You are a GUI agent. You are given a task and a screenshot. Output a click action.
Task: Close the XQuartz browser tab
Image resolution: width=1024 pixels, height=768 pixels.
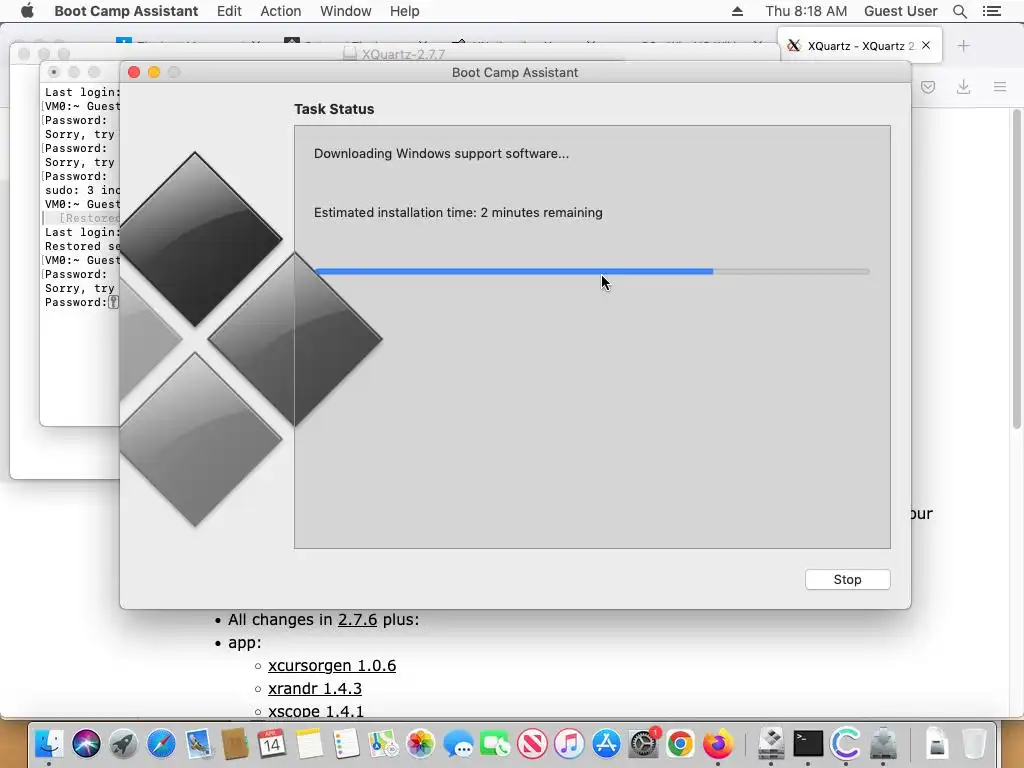(926, 45)
